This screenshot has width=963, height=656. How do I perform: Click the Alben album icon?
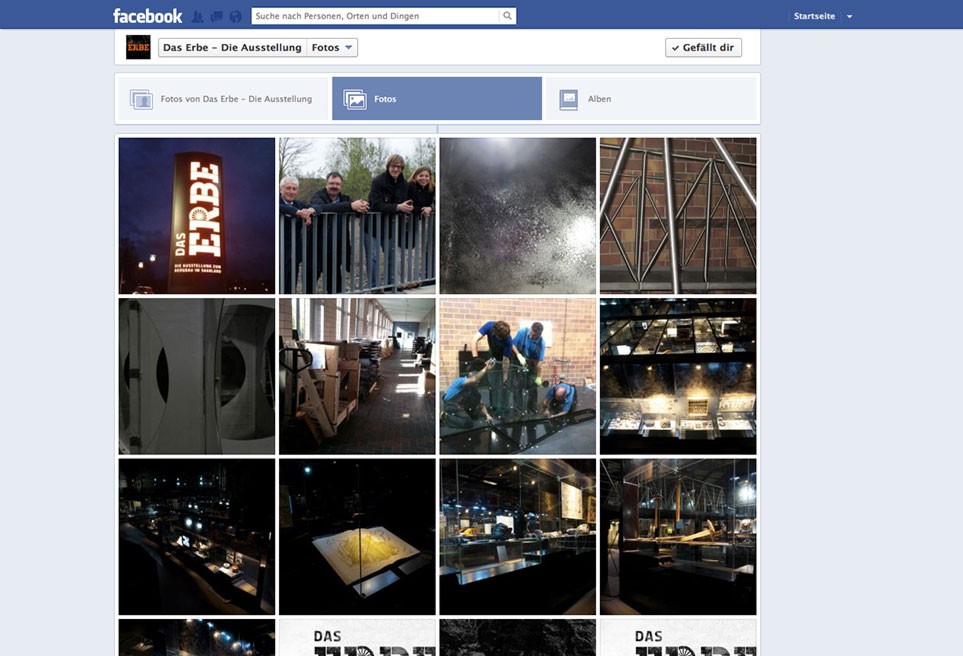[569, 99]
